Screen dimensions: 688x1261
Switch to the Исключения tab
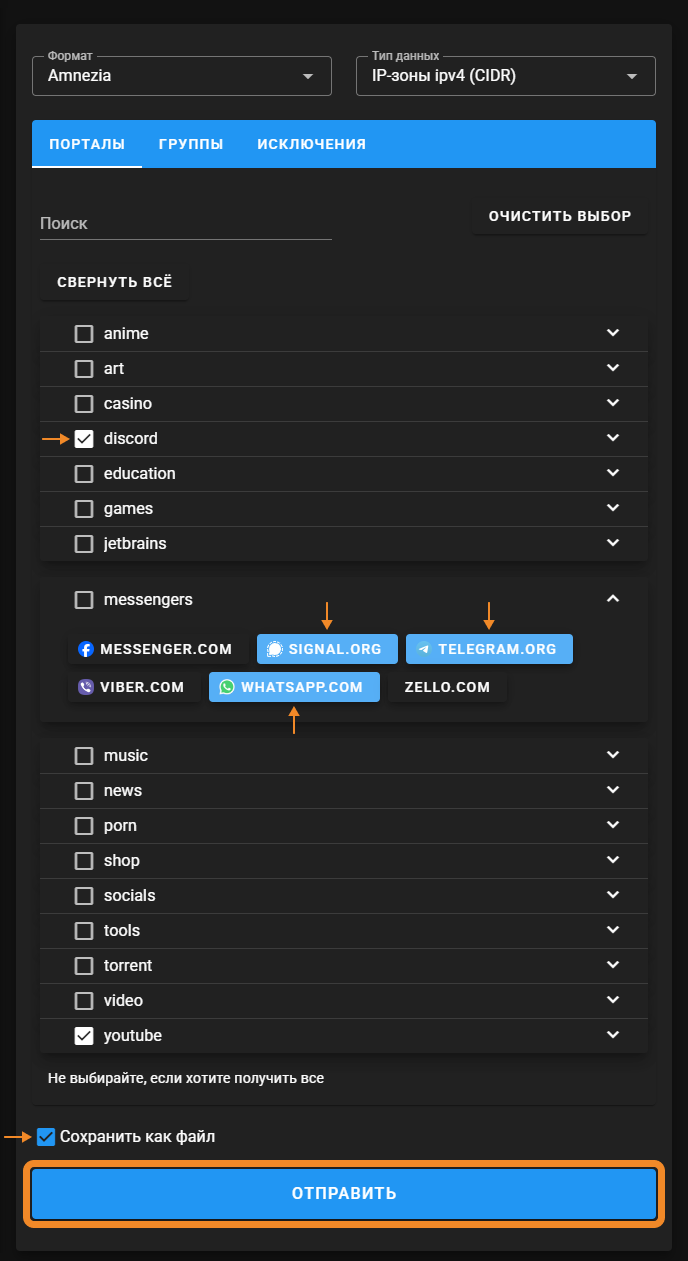click(311, 144)
